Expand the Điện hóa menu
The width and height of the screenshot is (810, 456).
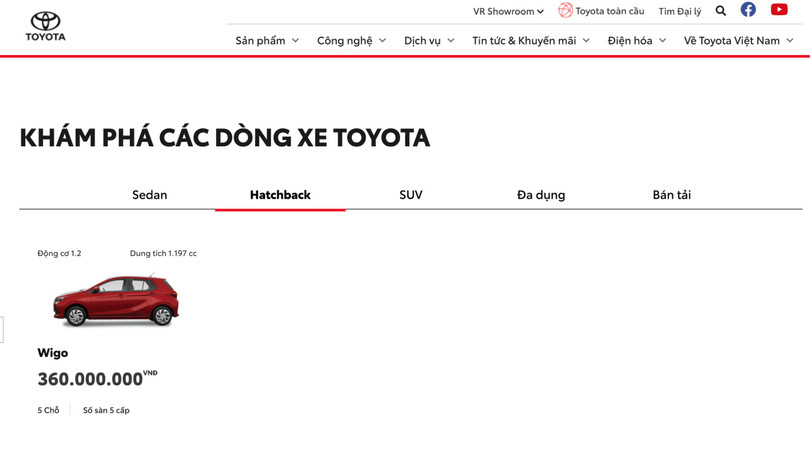coord(636,40)
